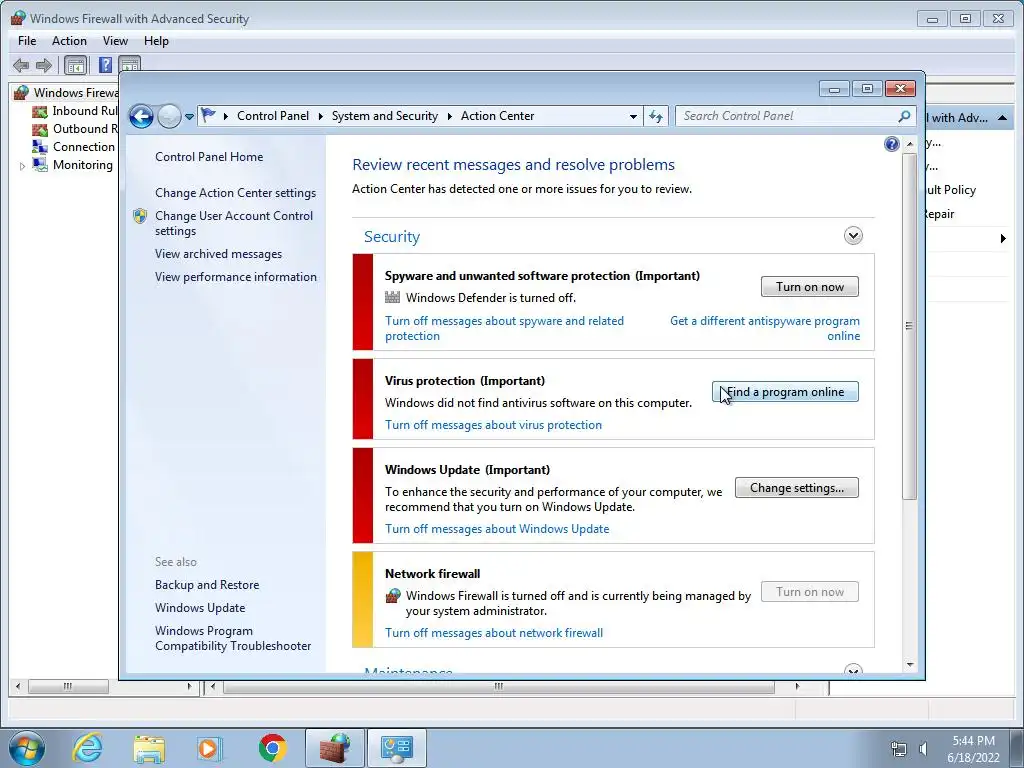The width and height of the screenshot is (1024, 768).
Task: Expand the Monitoring tree node arrow
Action: tap(22, 166)
